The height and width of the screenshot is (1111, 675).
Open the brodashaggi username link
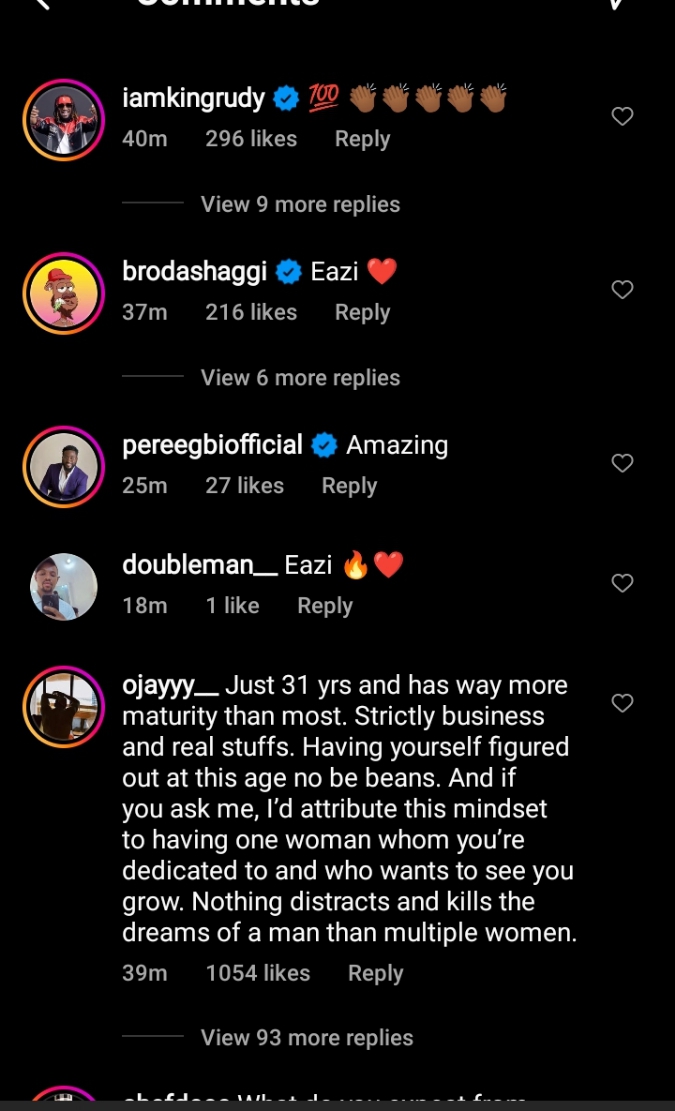(x=194, y=271)
